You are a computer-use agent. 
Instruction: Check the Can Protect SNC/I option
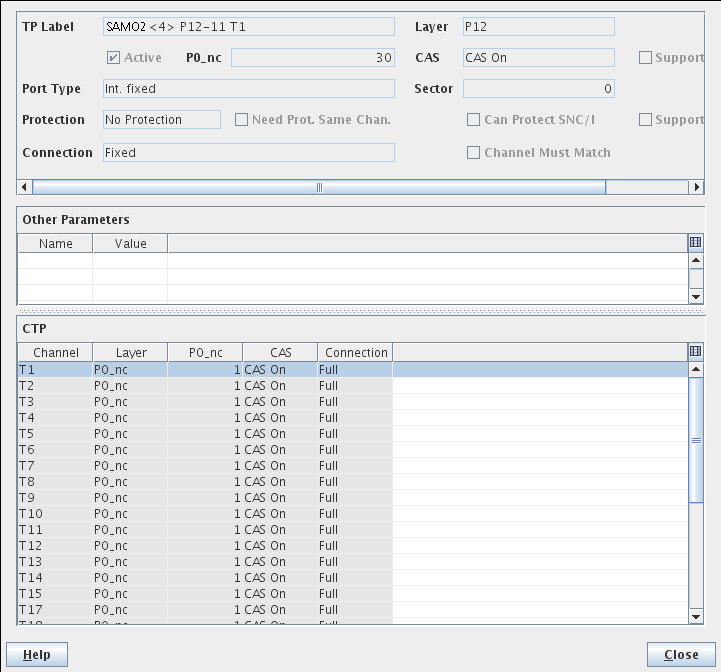coord(474,120)
